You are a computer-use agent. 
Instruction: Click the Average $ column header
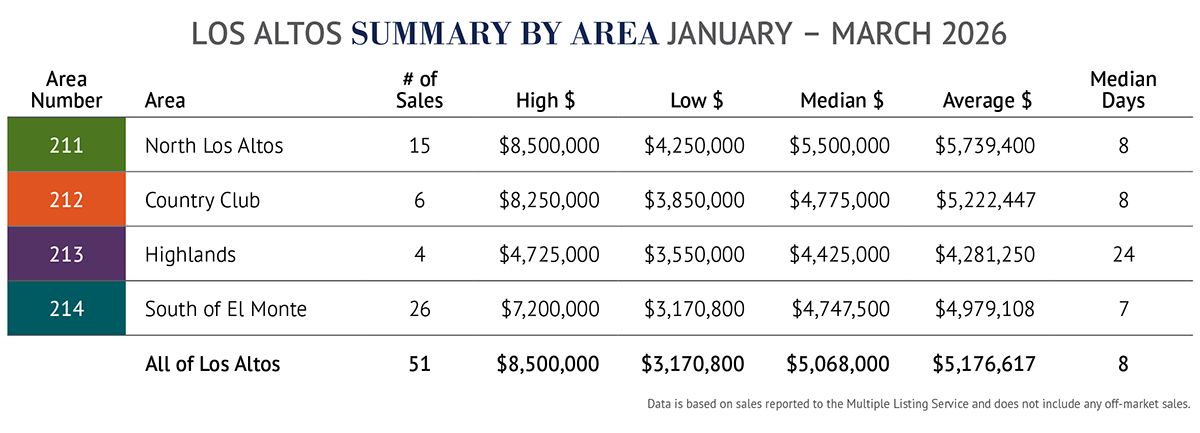pos(987,101)
